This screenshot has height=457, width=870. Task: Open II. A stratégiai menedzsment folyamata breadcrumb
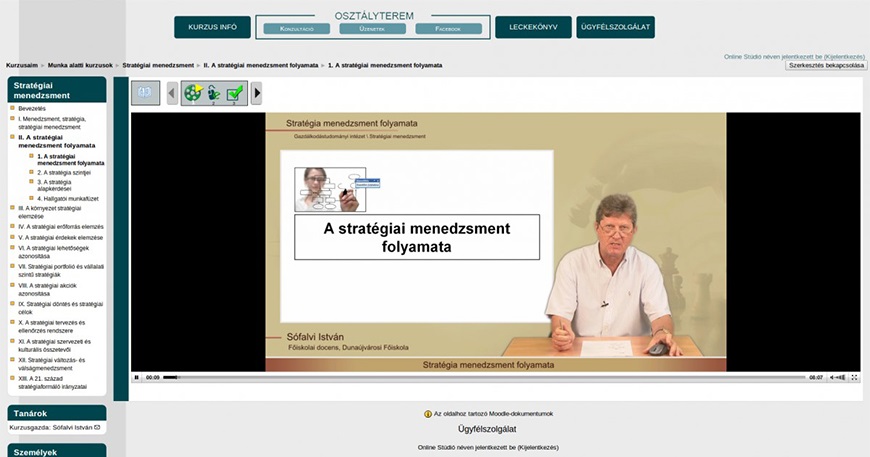coord(261,65)
